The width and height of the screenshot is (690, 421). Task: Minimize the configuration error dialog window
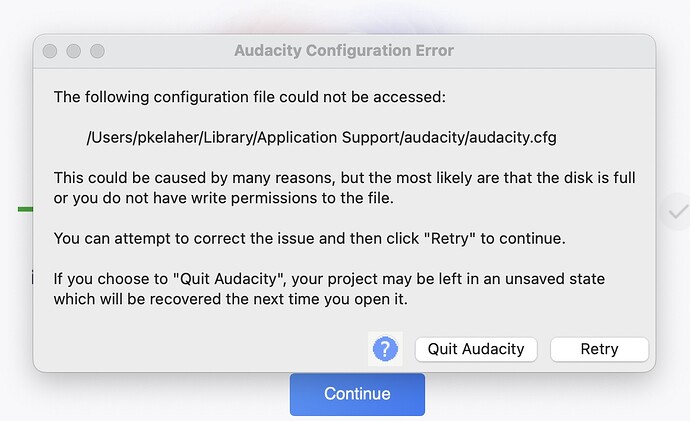[73, 50]
